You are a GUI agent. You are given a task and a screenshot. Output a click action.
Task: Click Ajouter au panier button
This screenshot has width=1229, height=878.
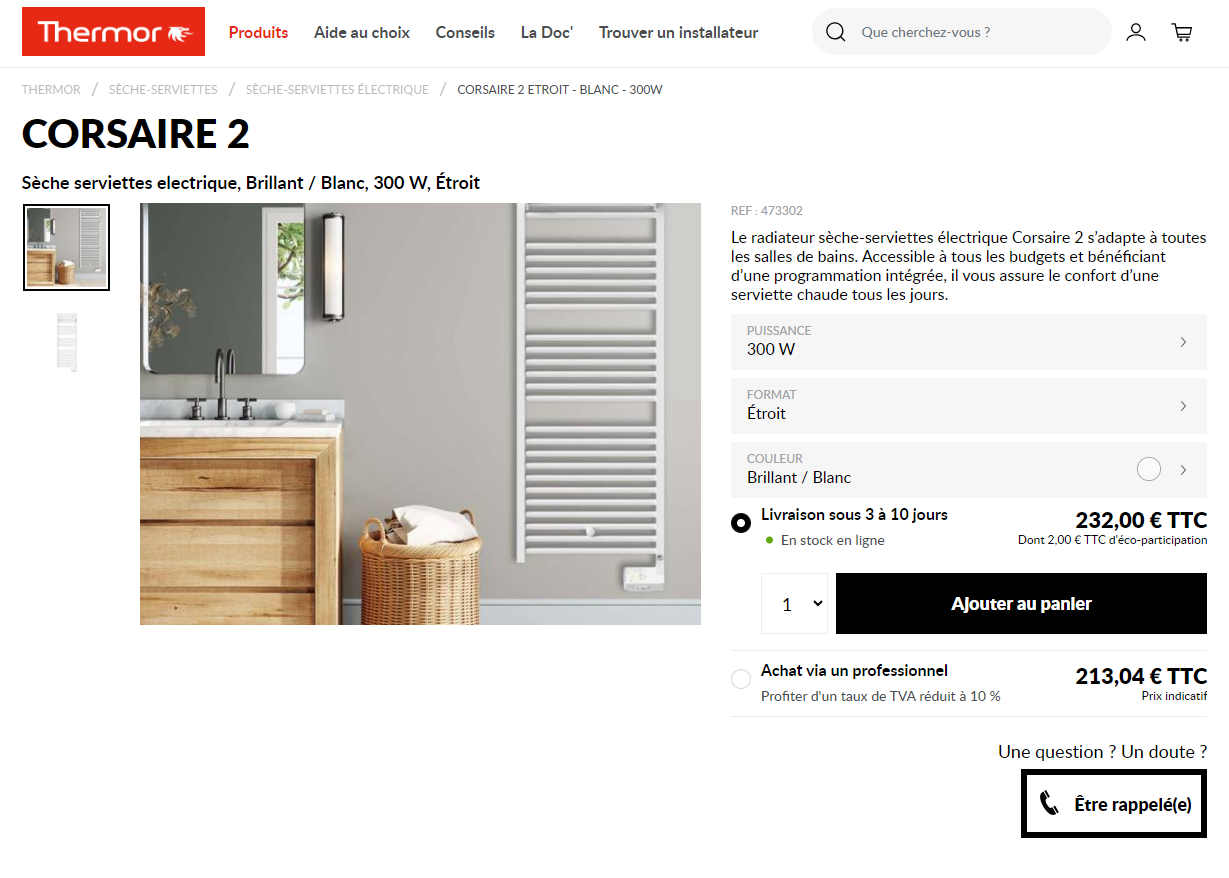[x=1021, y=604]
